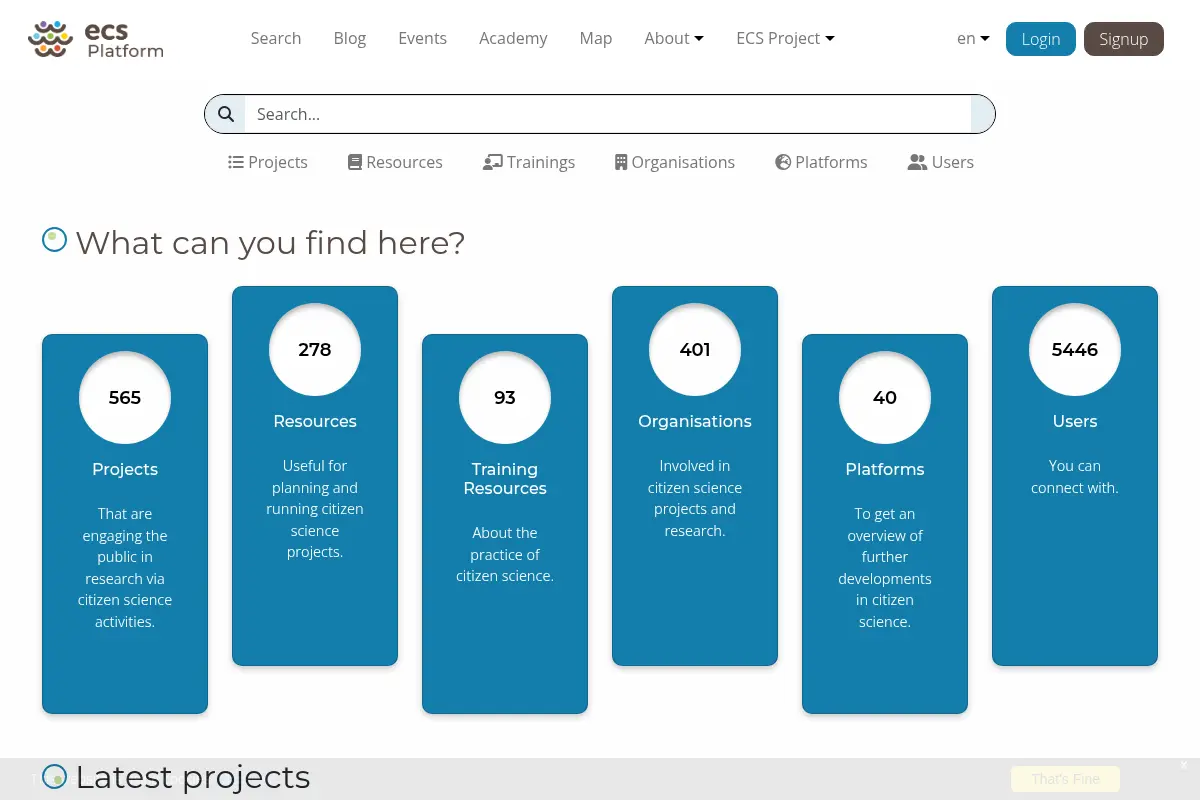Click the Resources card title
1200x800 pixels.
tap(315, 421)
